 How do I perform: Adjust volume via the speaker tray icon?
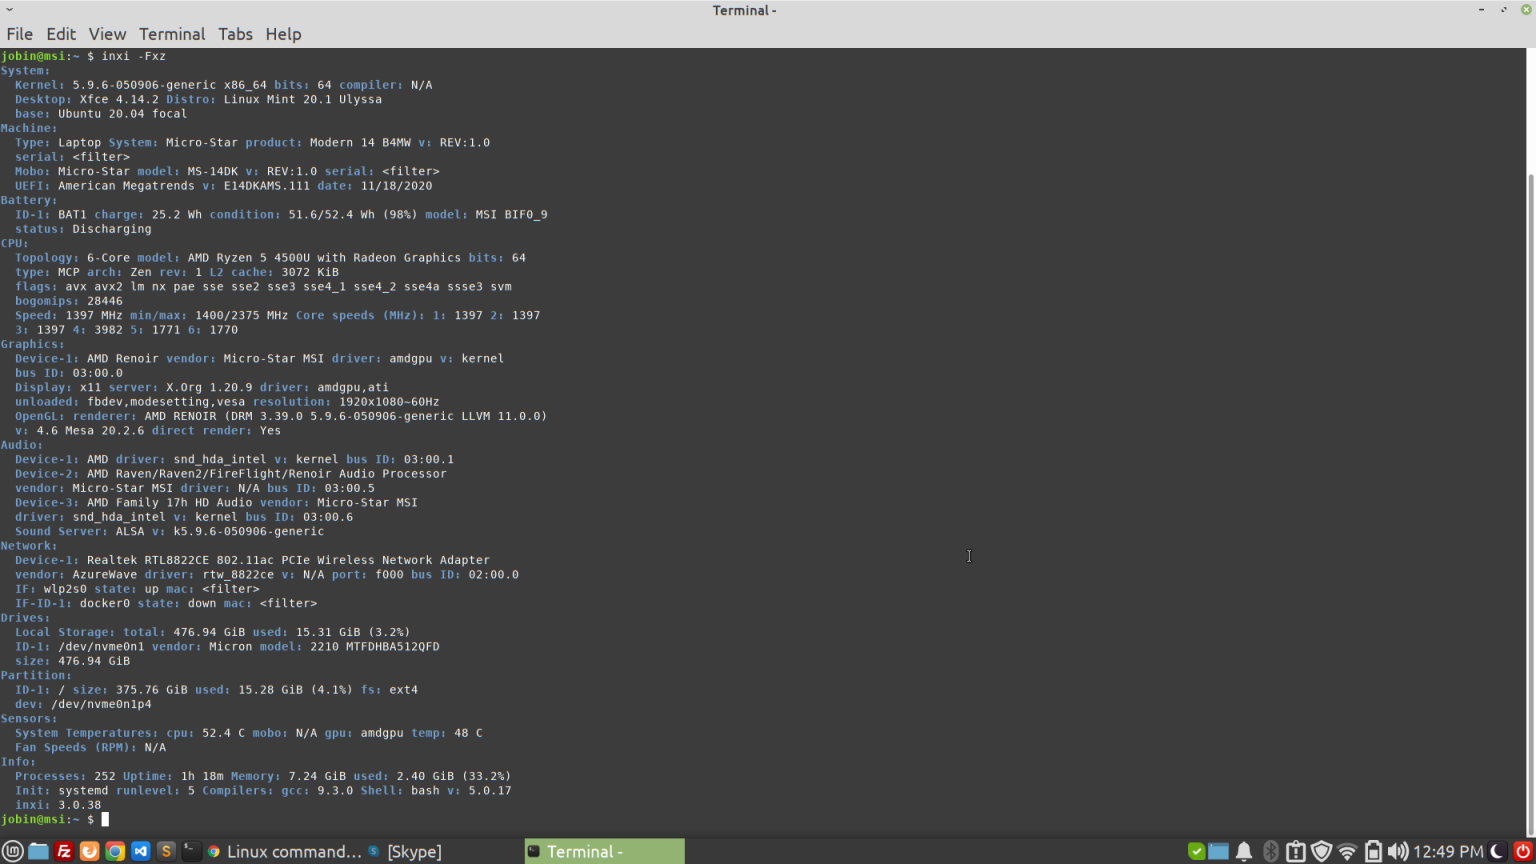(x=1400, y=851)
